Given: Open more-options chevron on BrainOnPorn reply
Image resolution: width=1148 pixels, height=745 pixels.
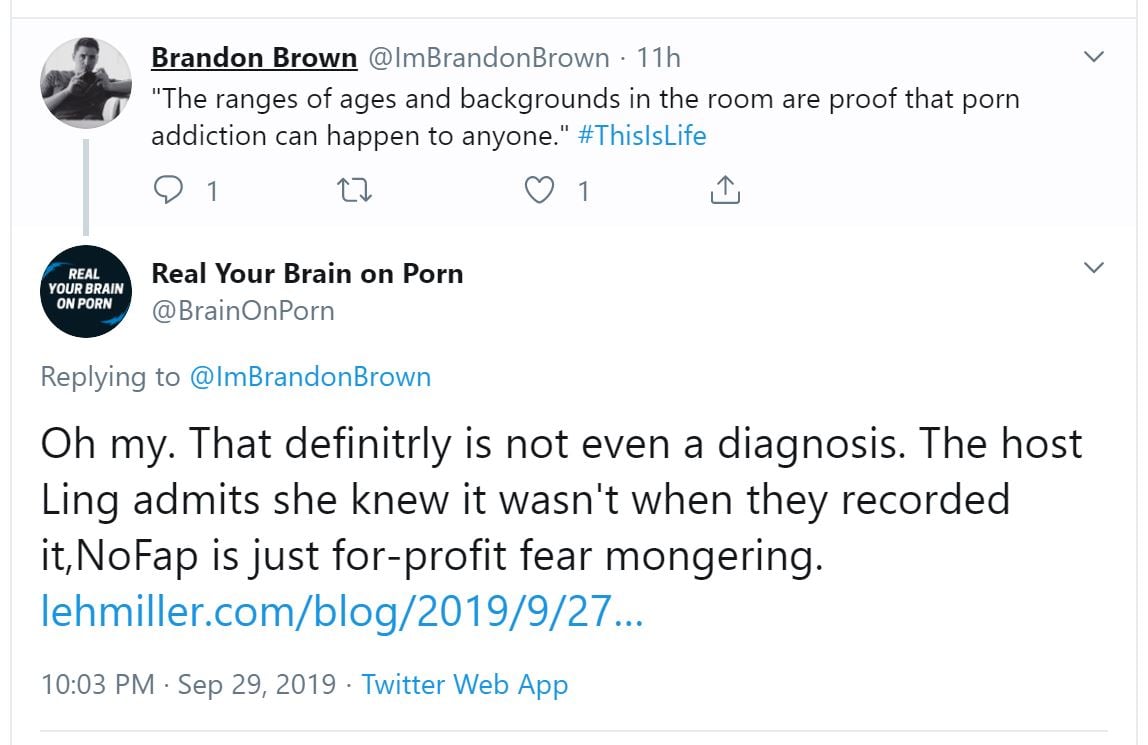Looking at the screenshot, I should [x=1095, y=268].
